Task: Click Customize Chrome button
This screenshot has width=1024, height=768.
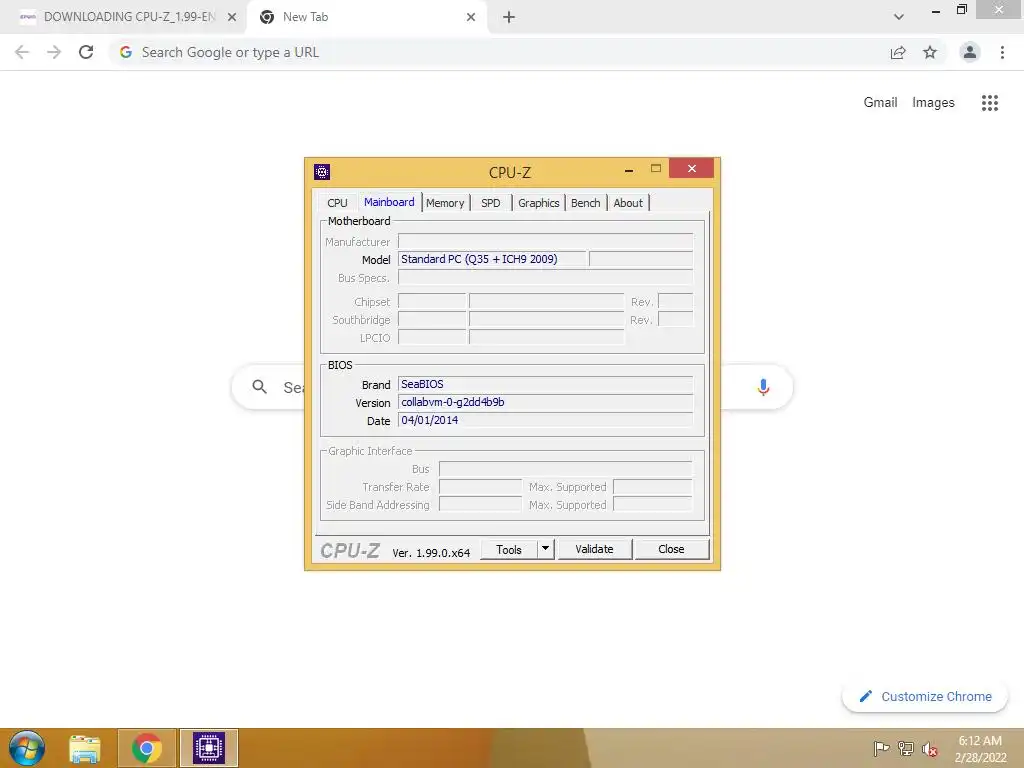Action: click(x=925, y=697)
